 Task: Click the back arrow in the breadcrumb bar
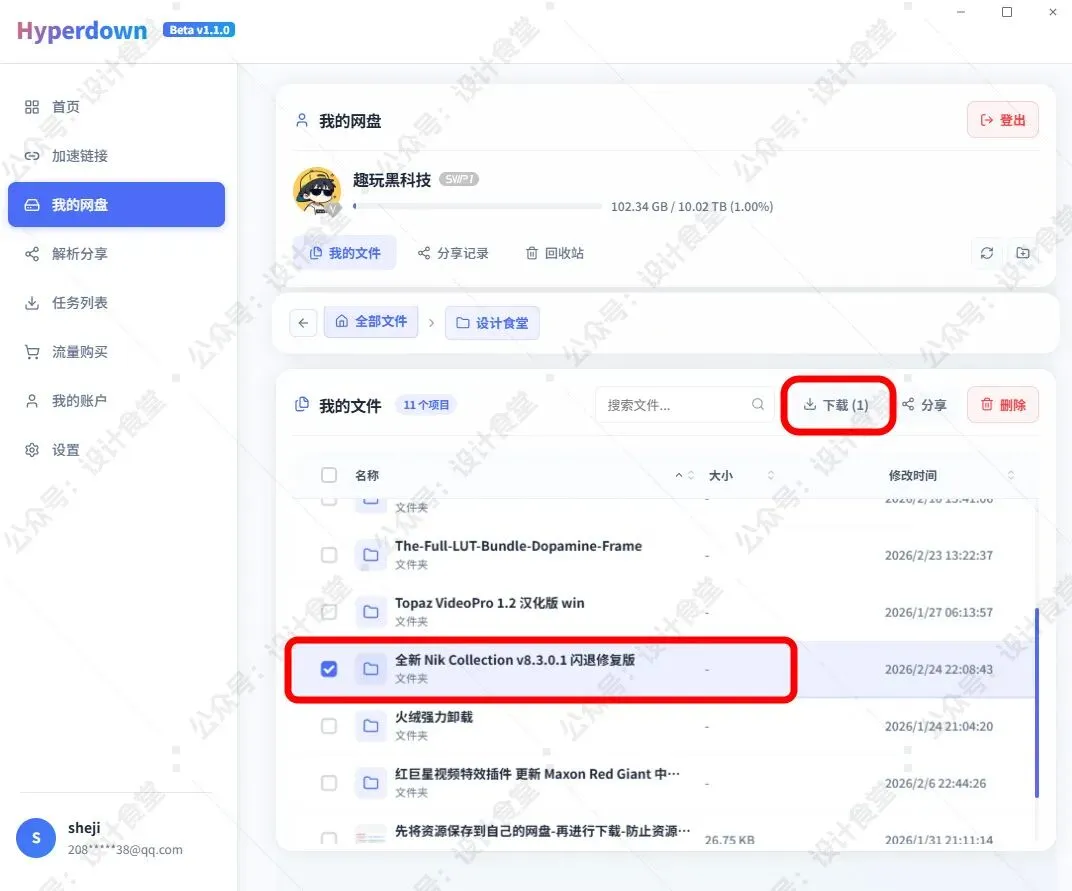click(303, 323)
